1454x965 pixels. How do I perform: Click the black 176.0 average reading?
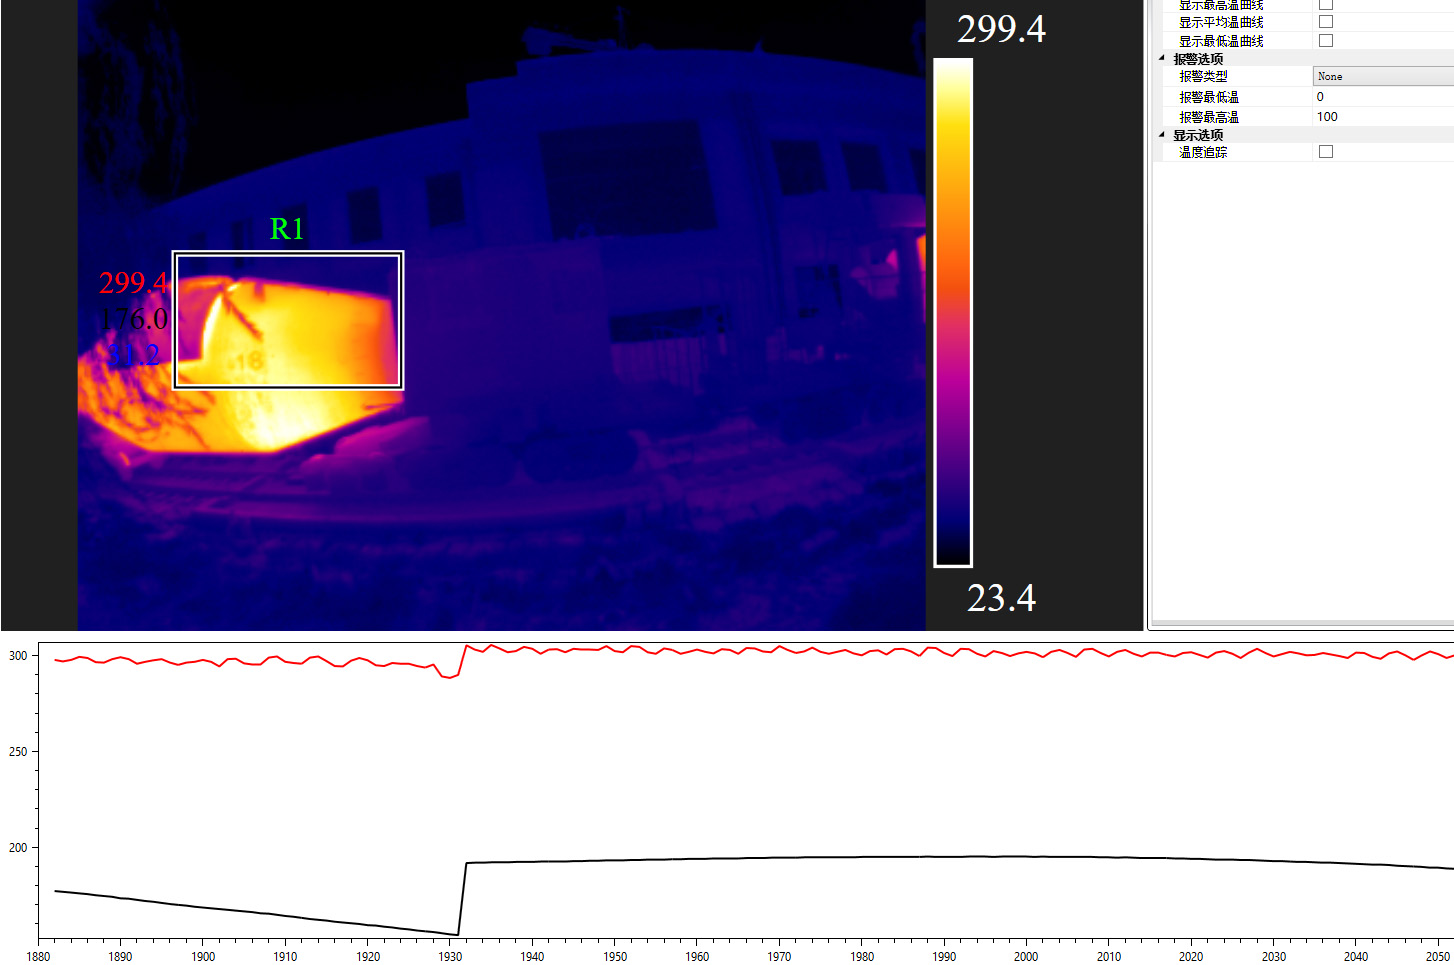pos(133,319)
